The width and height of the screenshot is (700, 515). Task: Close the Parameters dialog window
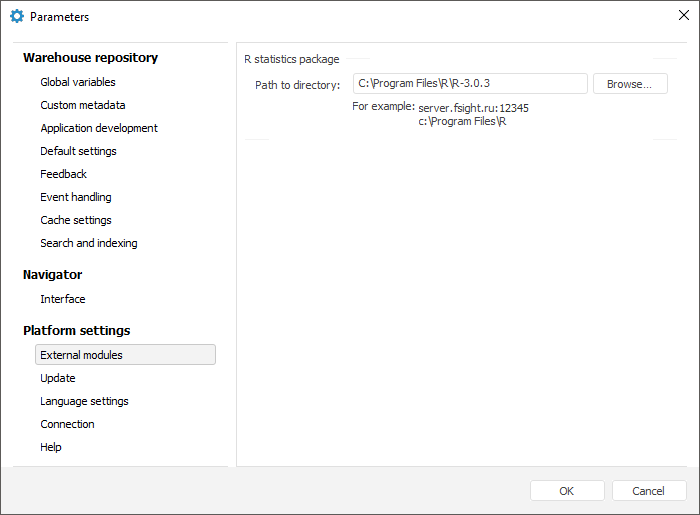(x=683, y=16)
